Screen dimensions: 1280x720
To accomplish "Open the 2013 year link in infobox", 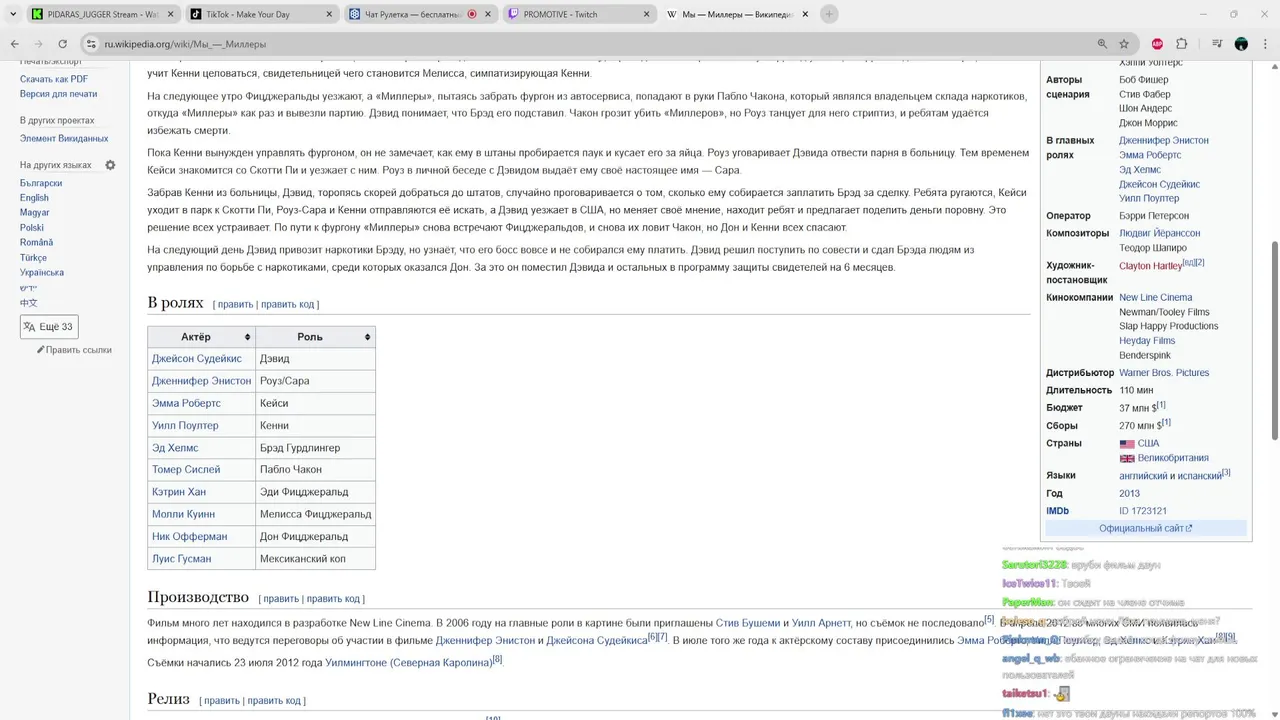I will click(x=1129, y=494).
